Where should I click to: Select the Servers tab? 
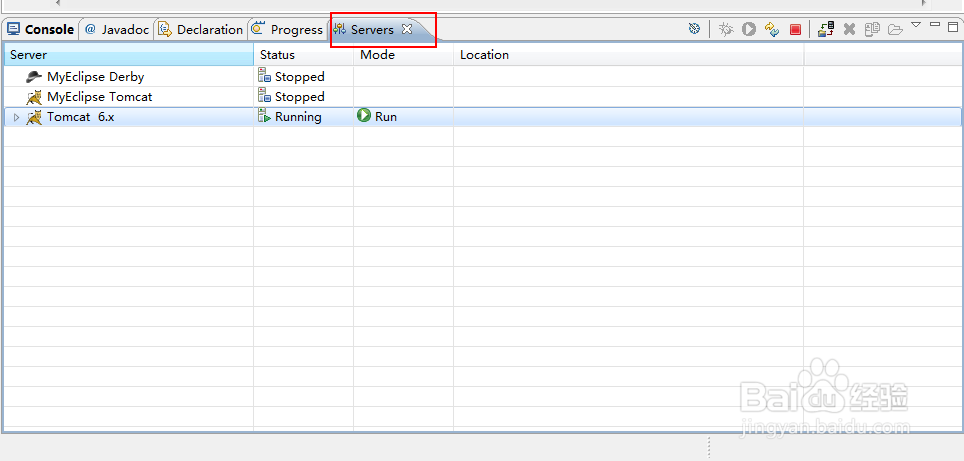click(372, 30)
